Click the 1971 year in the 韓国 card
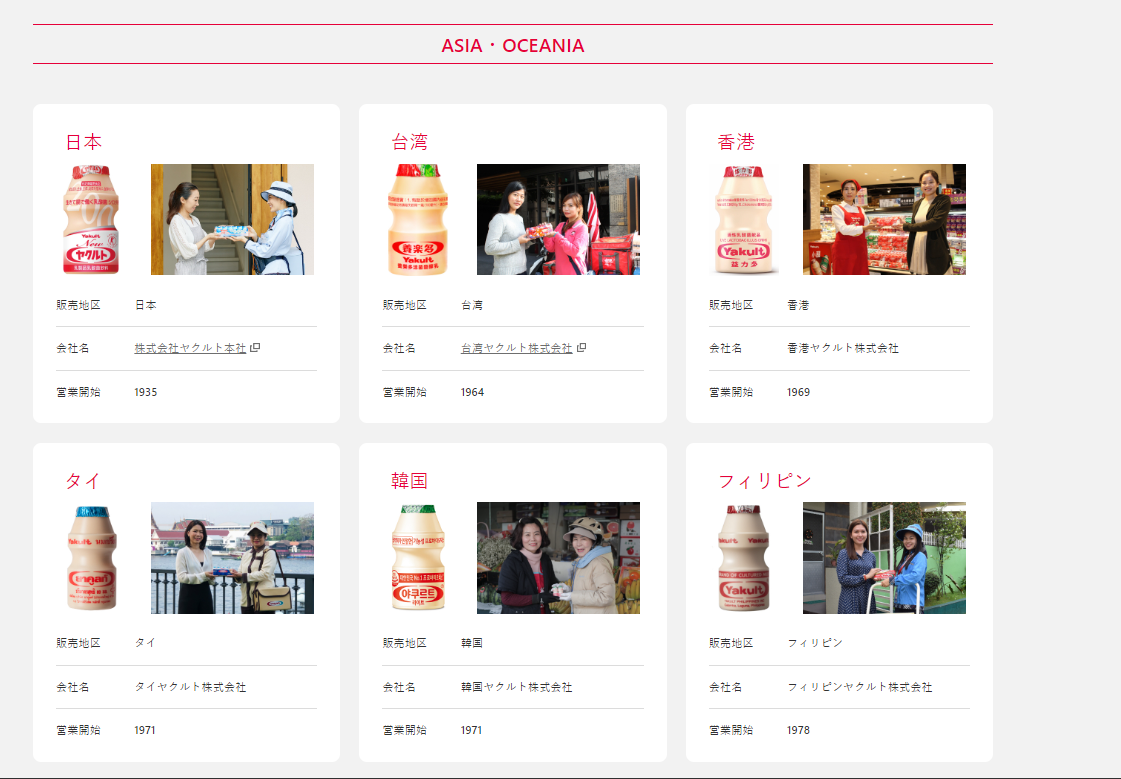 (471, 730)
